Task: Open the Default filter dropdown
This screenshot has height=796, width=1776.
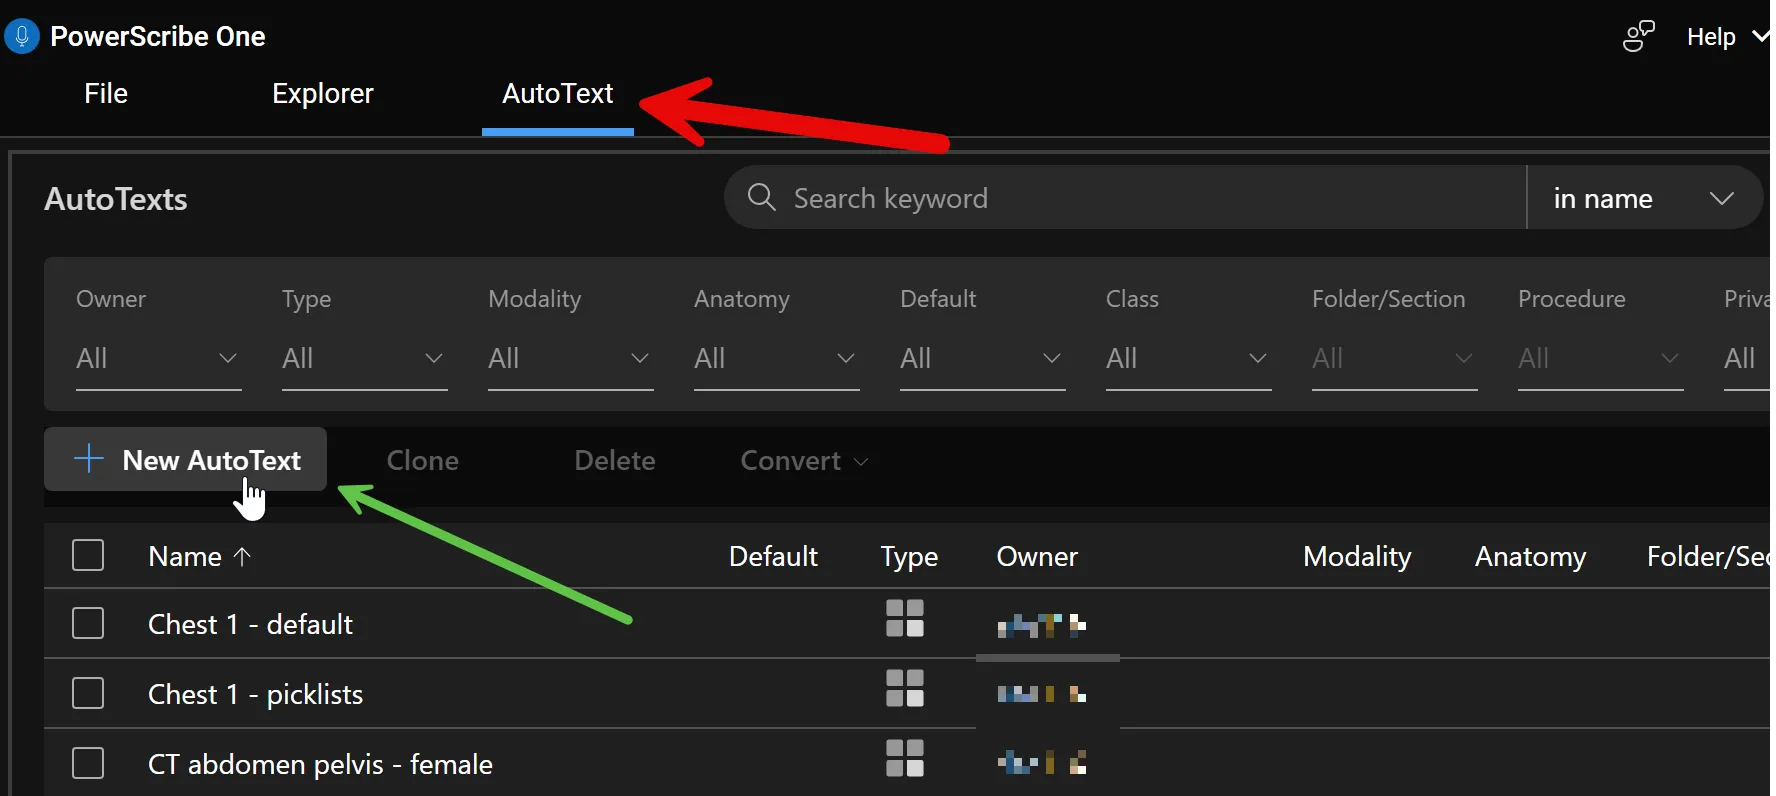Action: (x=982, y=358)
